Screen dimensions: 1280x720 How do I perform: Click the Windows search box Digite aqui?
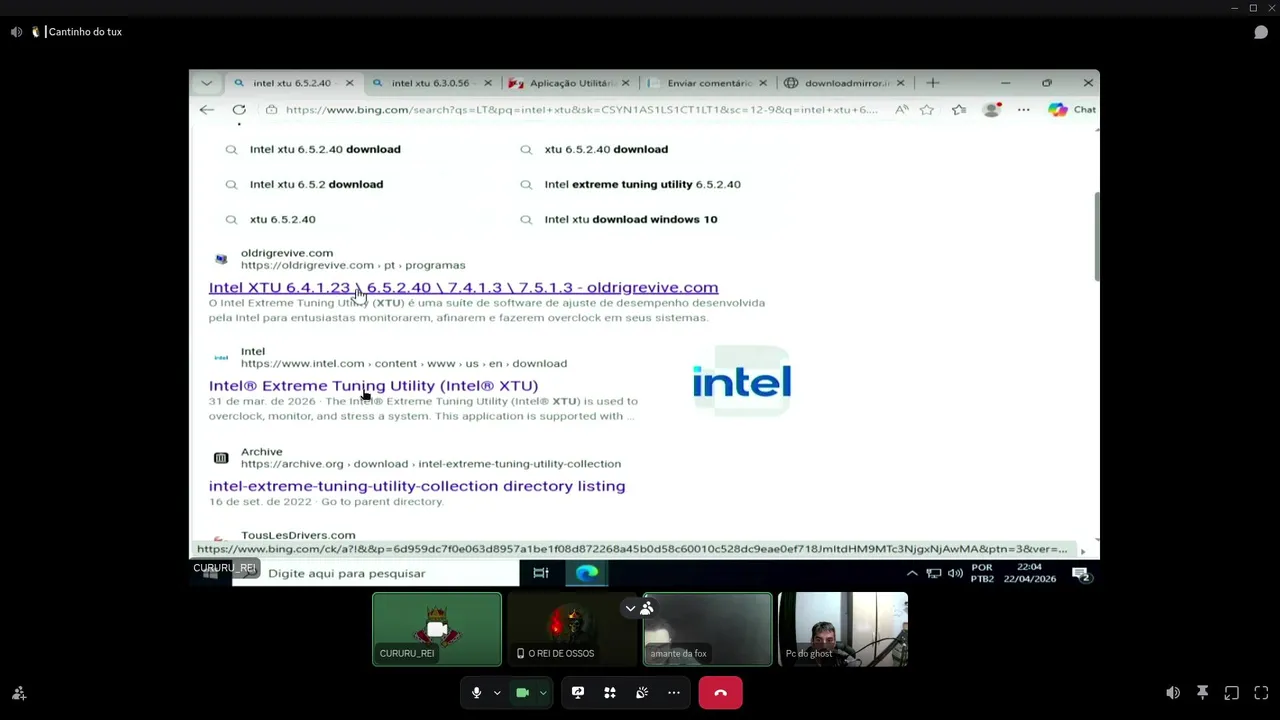pyautogui.click(x=375, y=573)
